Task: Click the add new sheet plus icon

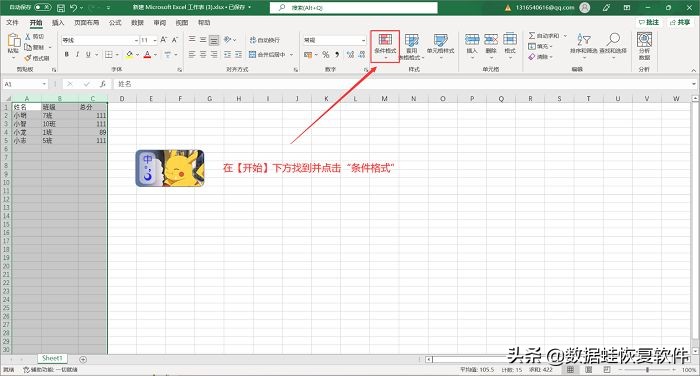Action: pos(83,359)
